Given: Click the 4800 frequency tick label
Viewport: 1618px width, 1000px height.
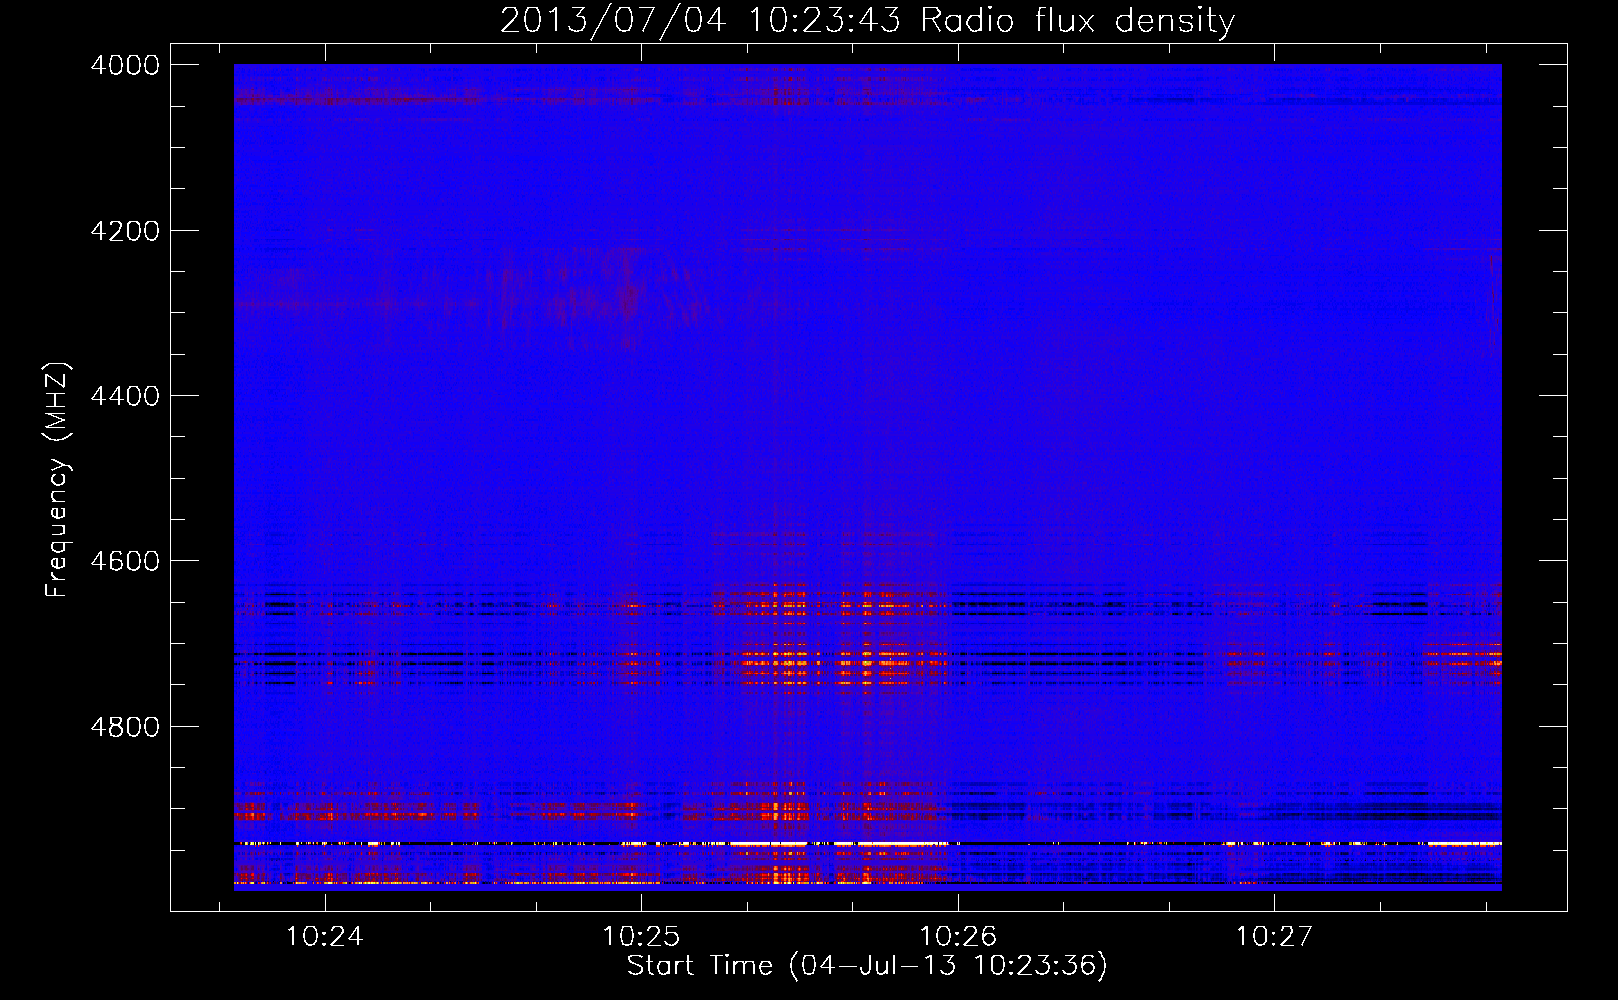Looking at the screenshot, I should click(125, 727).
